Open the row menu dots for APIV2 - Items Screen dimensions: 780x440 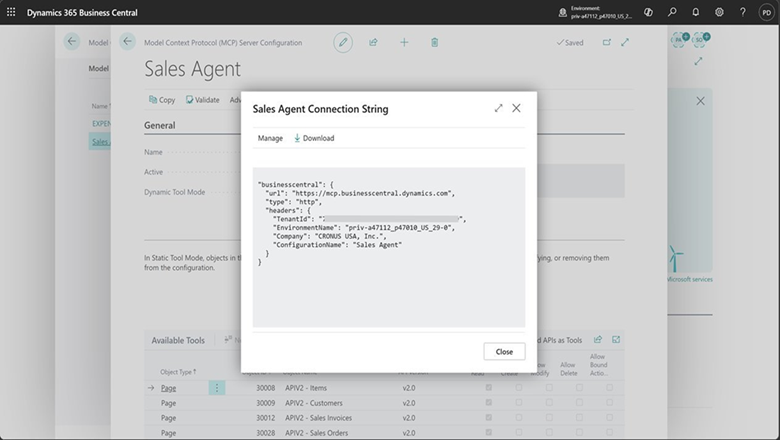(216, 388)
